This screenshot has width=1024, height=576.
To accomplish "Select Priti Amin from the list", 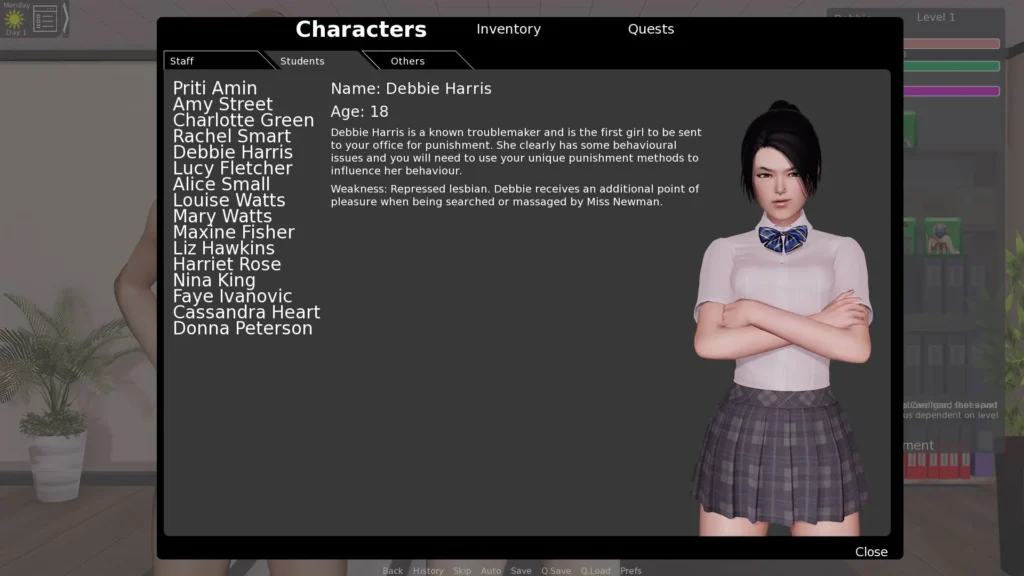I will pyautogui.click(x=215, y=88).
